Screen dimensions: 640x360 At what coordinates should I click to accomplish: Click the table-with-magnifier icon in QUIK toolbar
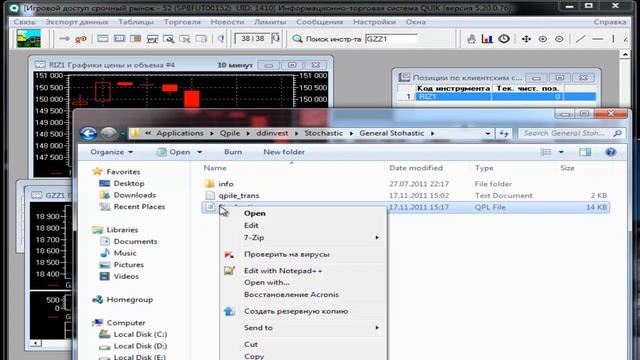[169, 39]
